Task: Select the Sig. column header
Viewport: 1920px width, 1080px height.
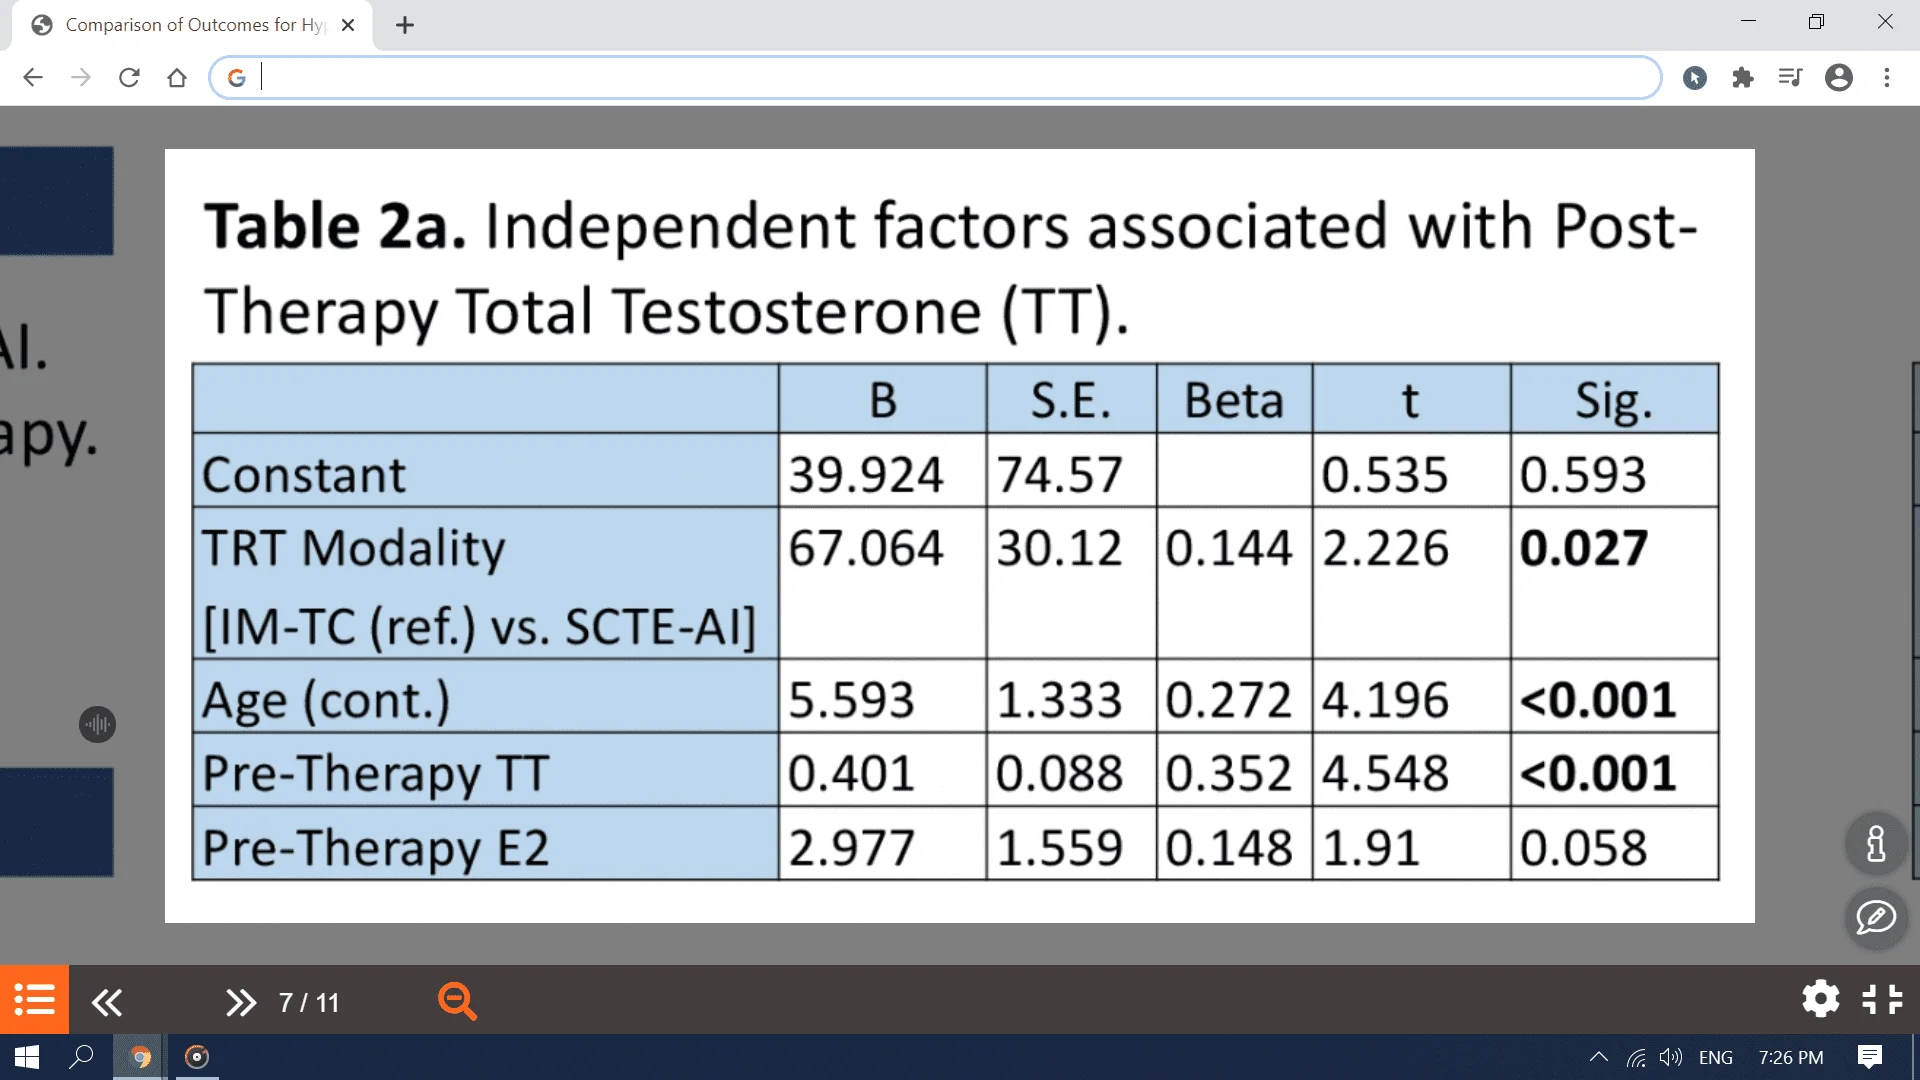Action: 1614,400
